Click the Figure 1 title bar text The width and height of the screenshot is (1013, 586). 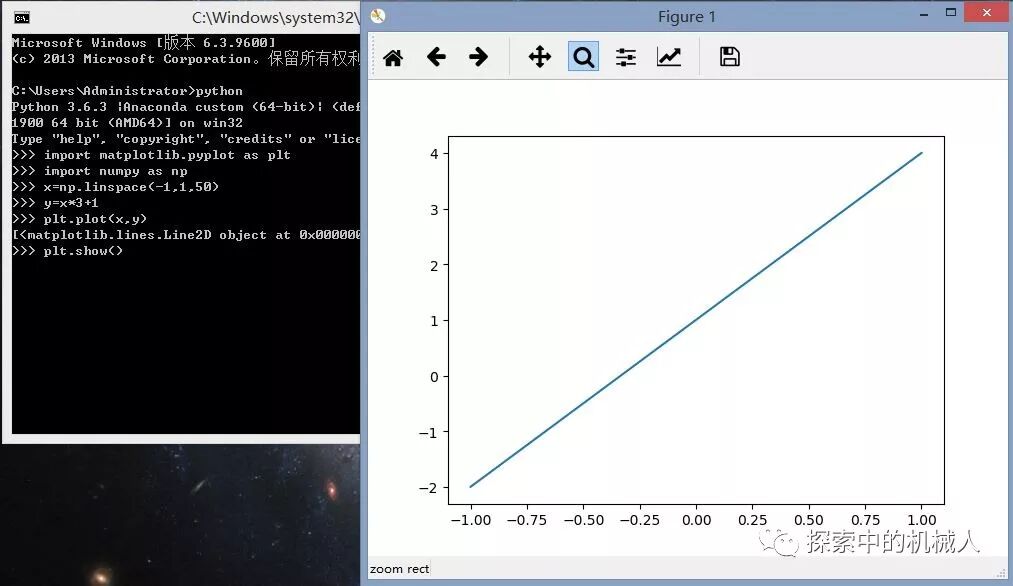click(x=687, y=16)
